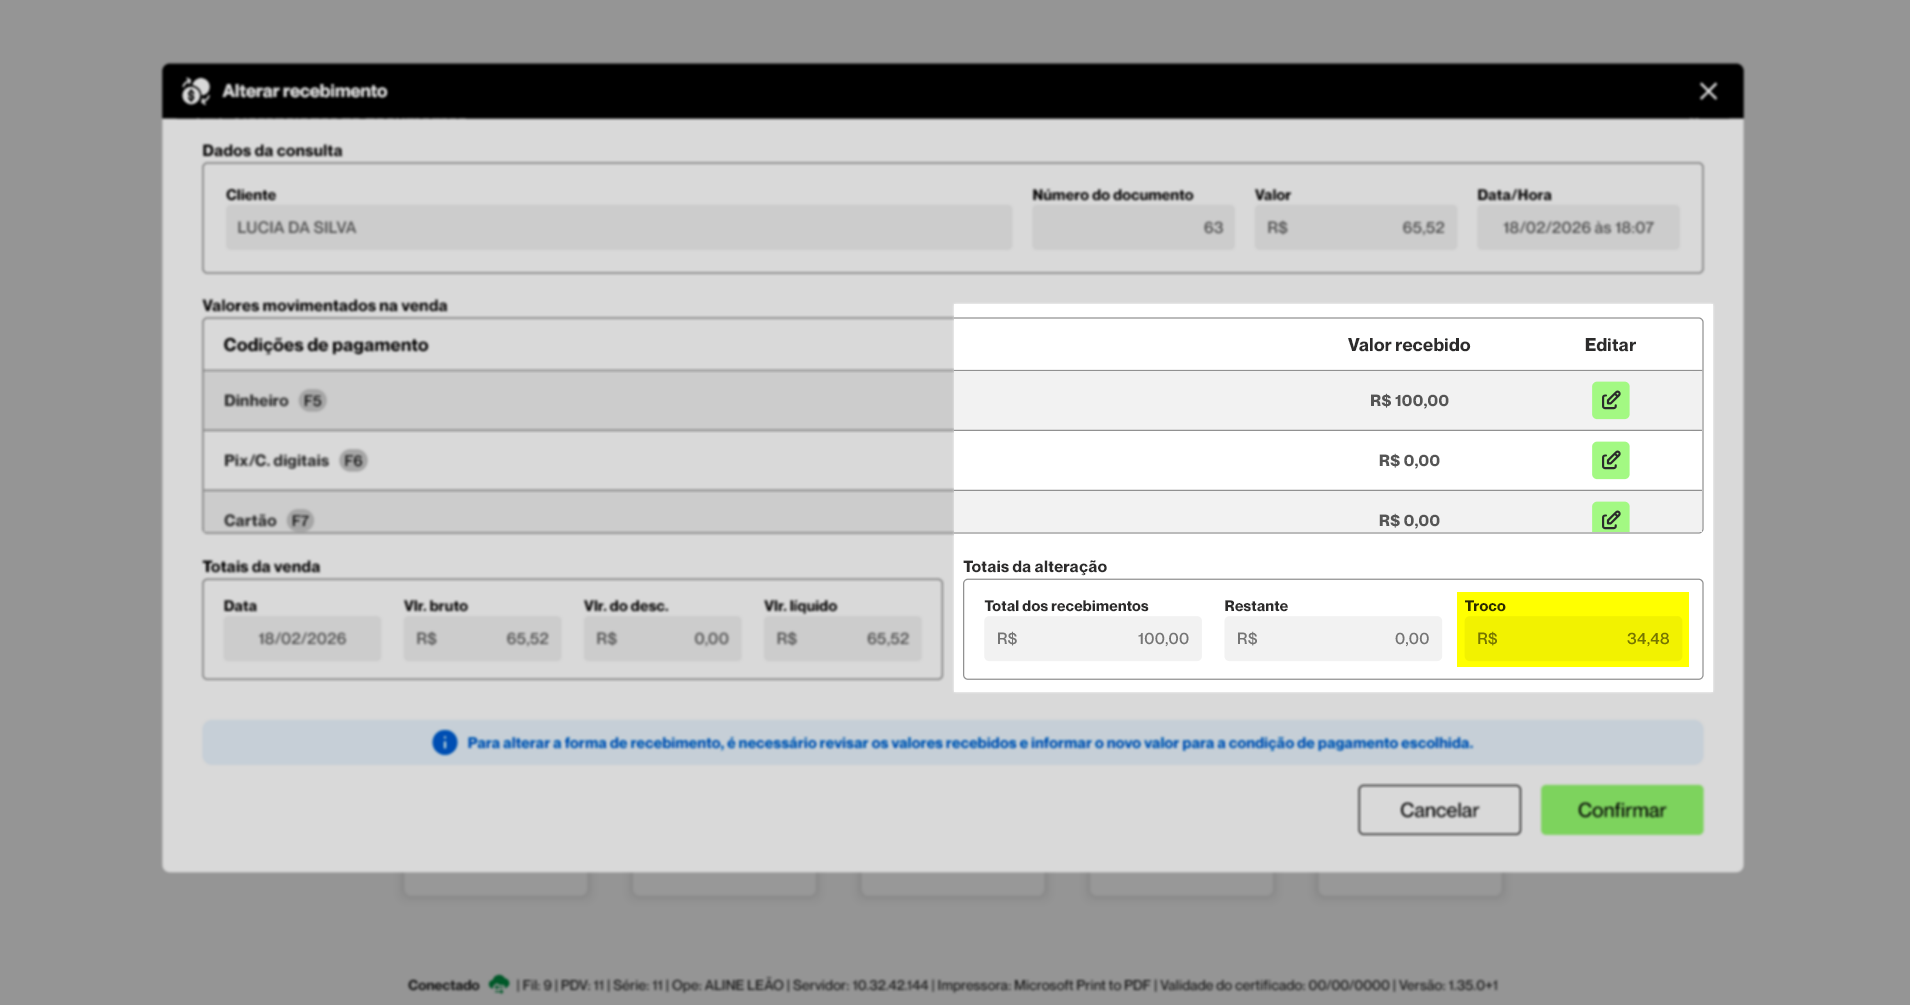Edit the Pix/C. digitais received value
Image resolution: width=1910 pixels, height=1005 pixels.
tap(1610, 460)
